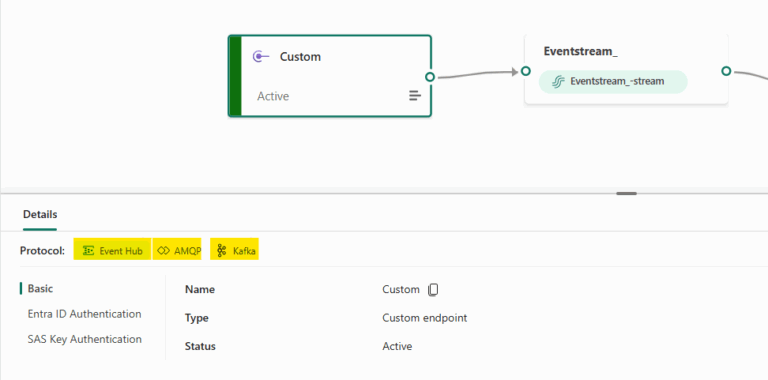Click the Kafka icon
The image size is (768, 380).
coord(221,251)
